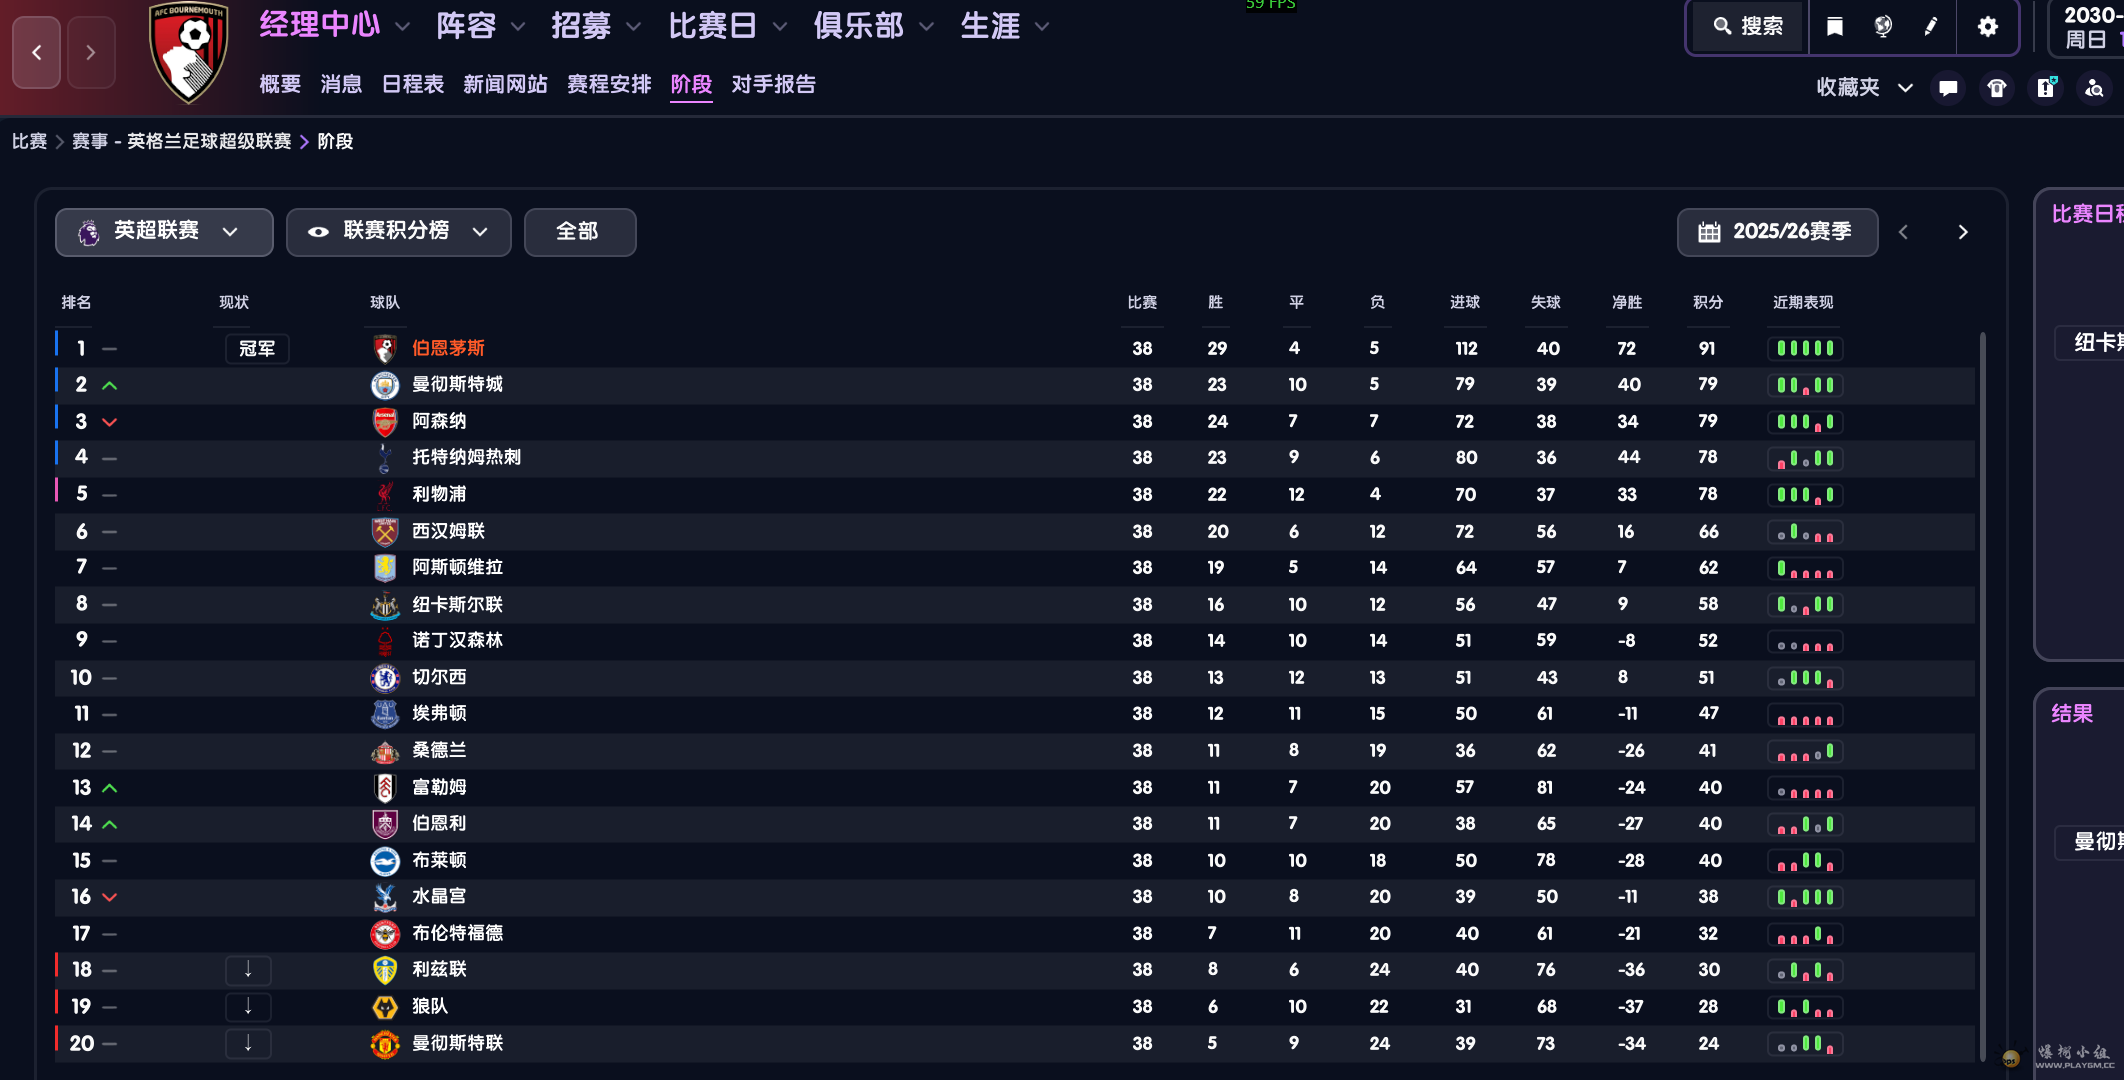Open the 伯恩茅斯 team link
The width and height of the screenshot is (2124, 1080).
coord(448,348)
